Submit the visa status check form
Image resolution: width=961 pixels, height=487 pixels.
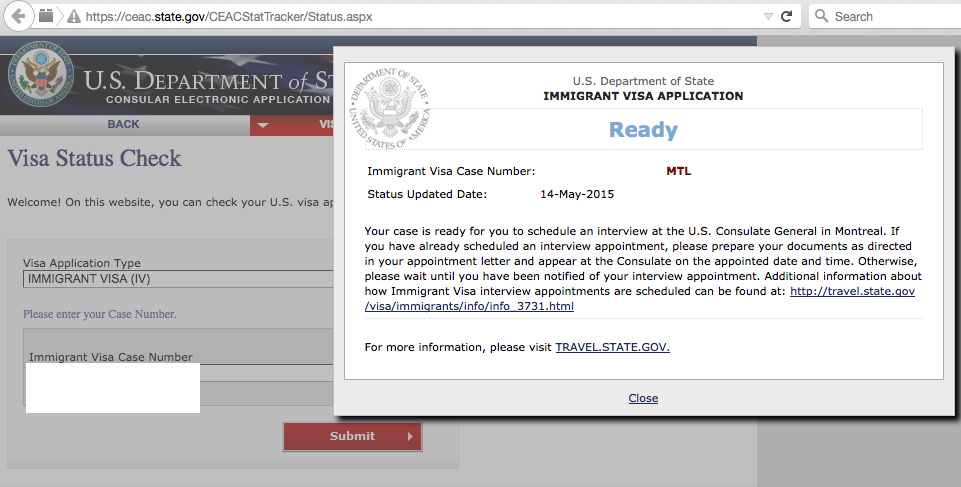352,436
